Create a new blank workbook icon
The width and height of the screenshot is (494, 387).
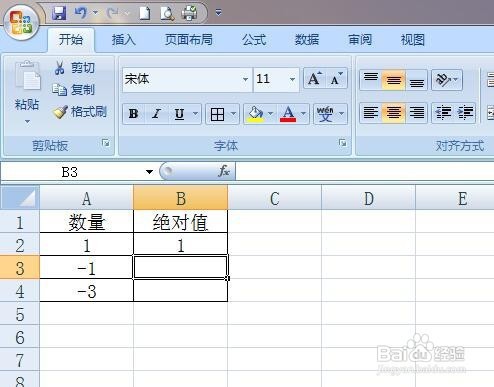[144, 13]
